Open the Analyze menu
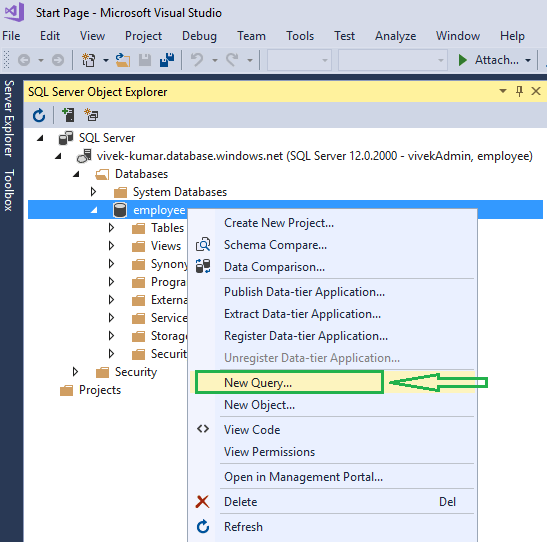 coord(395,36)
